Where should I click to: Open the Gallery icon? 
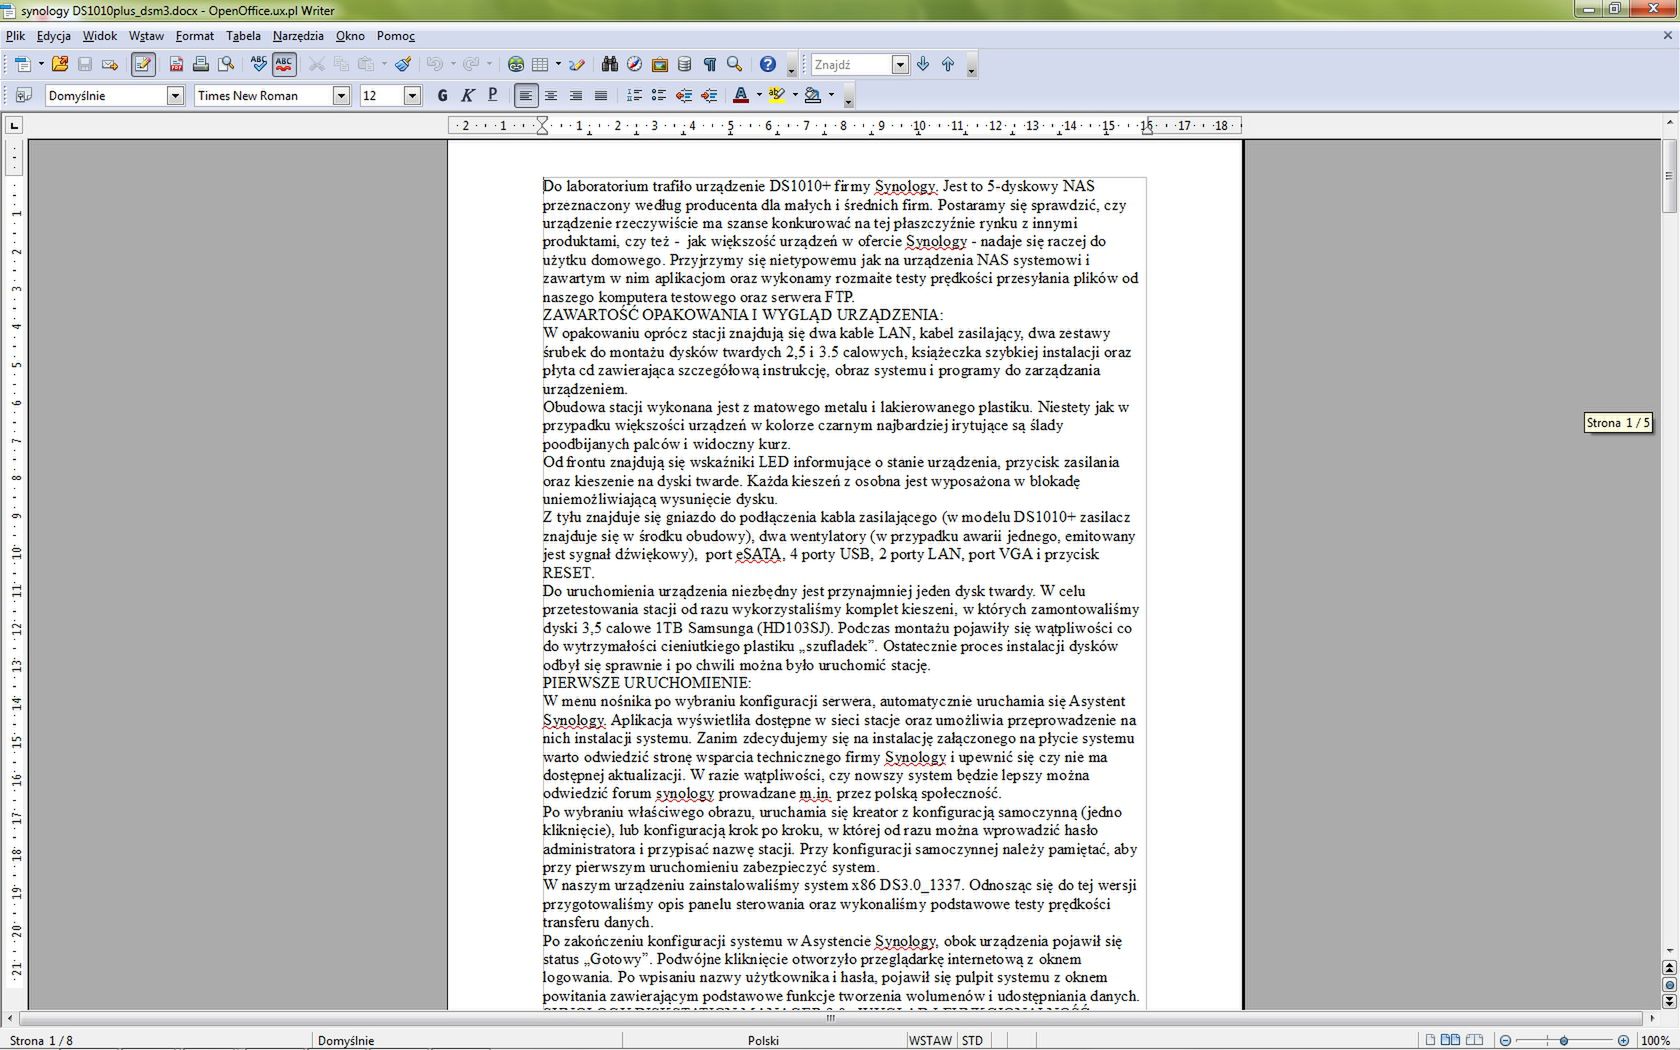click(x=660, y=64)
